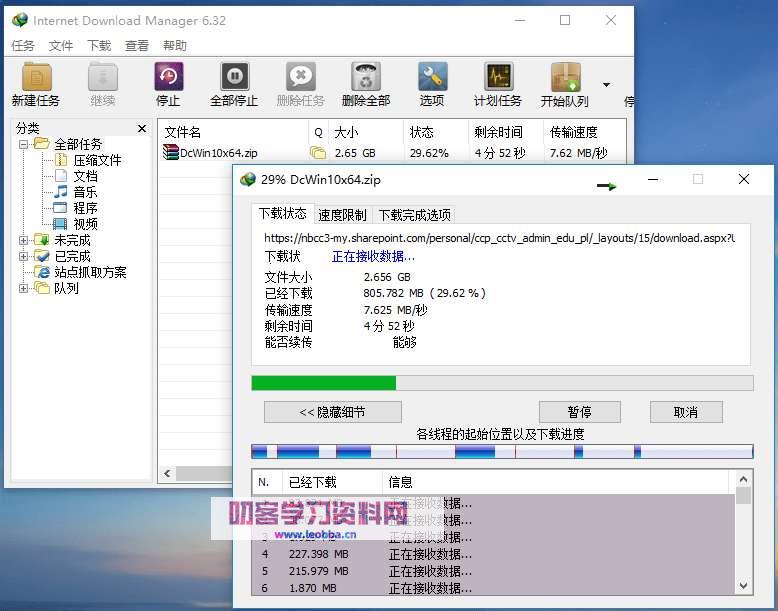Switch to the 下载完成选项 tab

coord(414,215)
